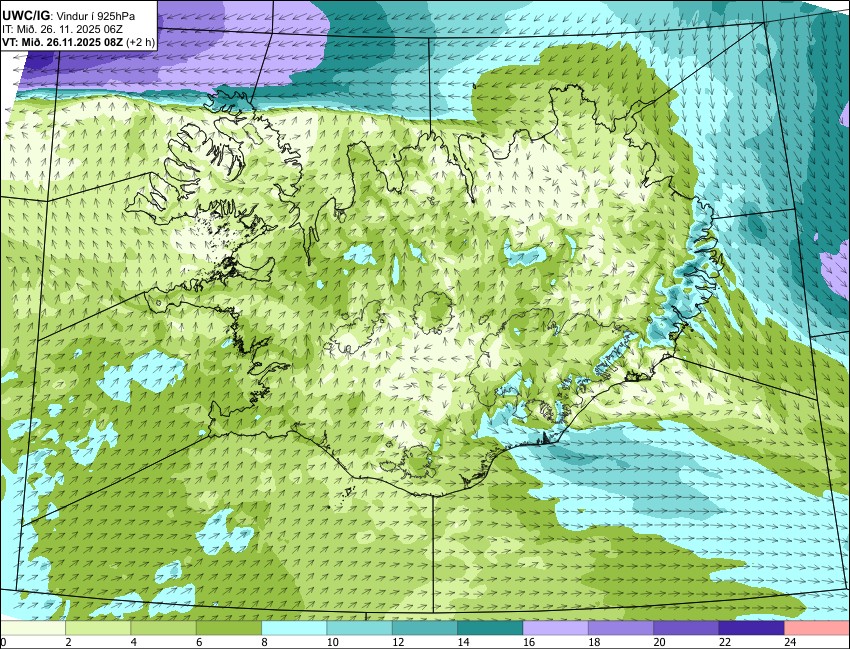The height and width of the screenshot is (649, 850).
Task: Click the 4–6 green legend swatch
Action: (163, 628)
